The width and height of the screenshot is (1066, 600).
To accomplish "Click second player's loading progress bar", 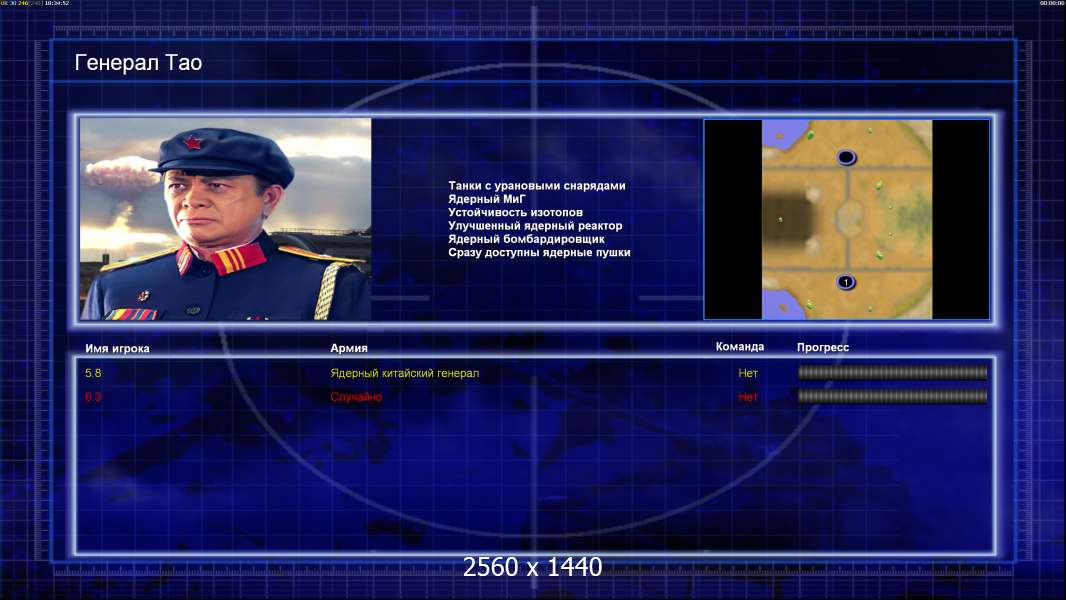I will 893,396.
